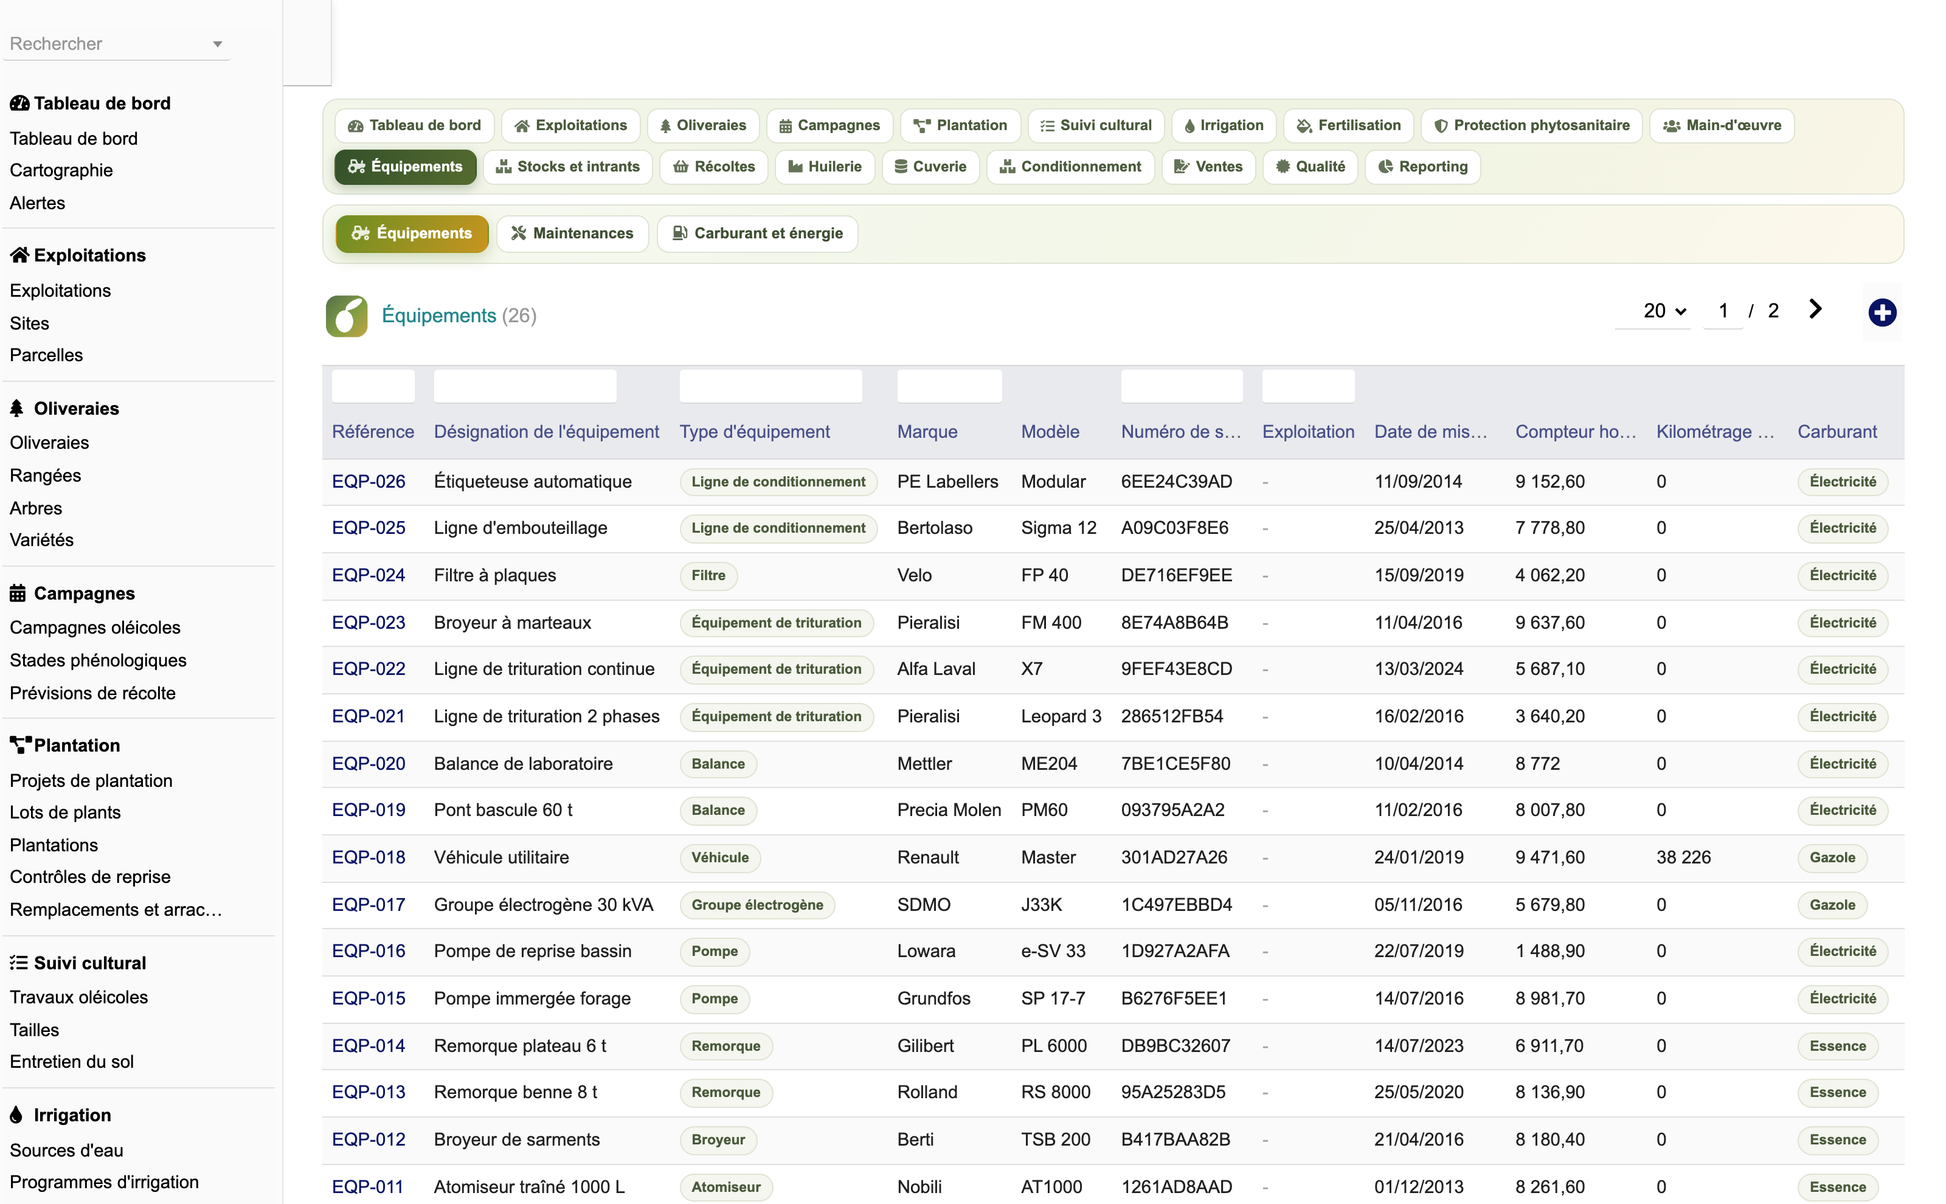Viewport: 1946px width, 1204px height.
Task: Open Contrôles de reprise sidebar link
Action: click(x=90, y=877)
